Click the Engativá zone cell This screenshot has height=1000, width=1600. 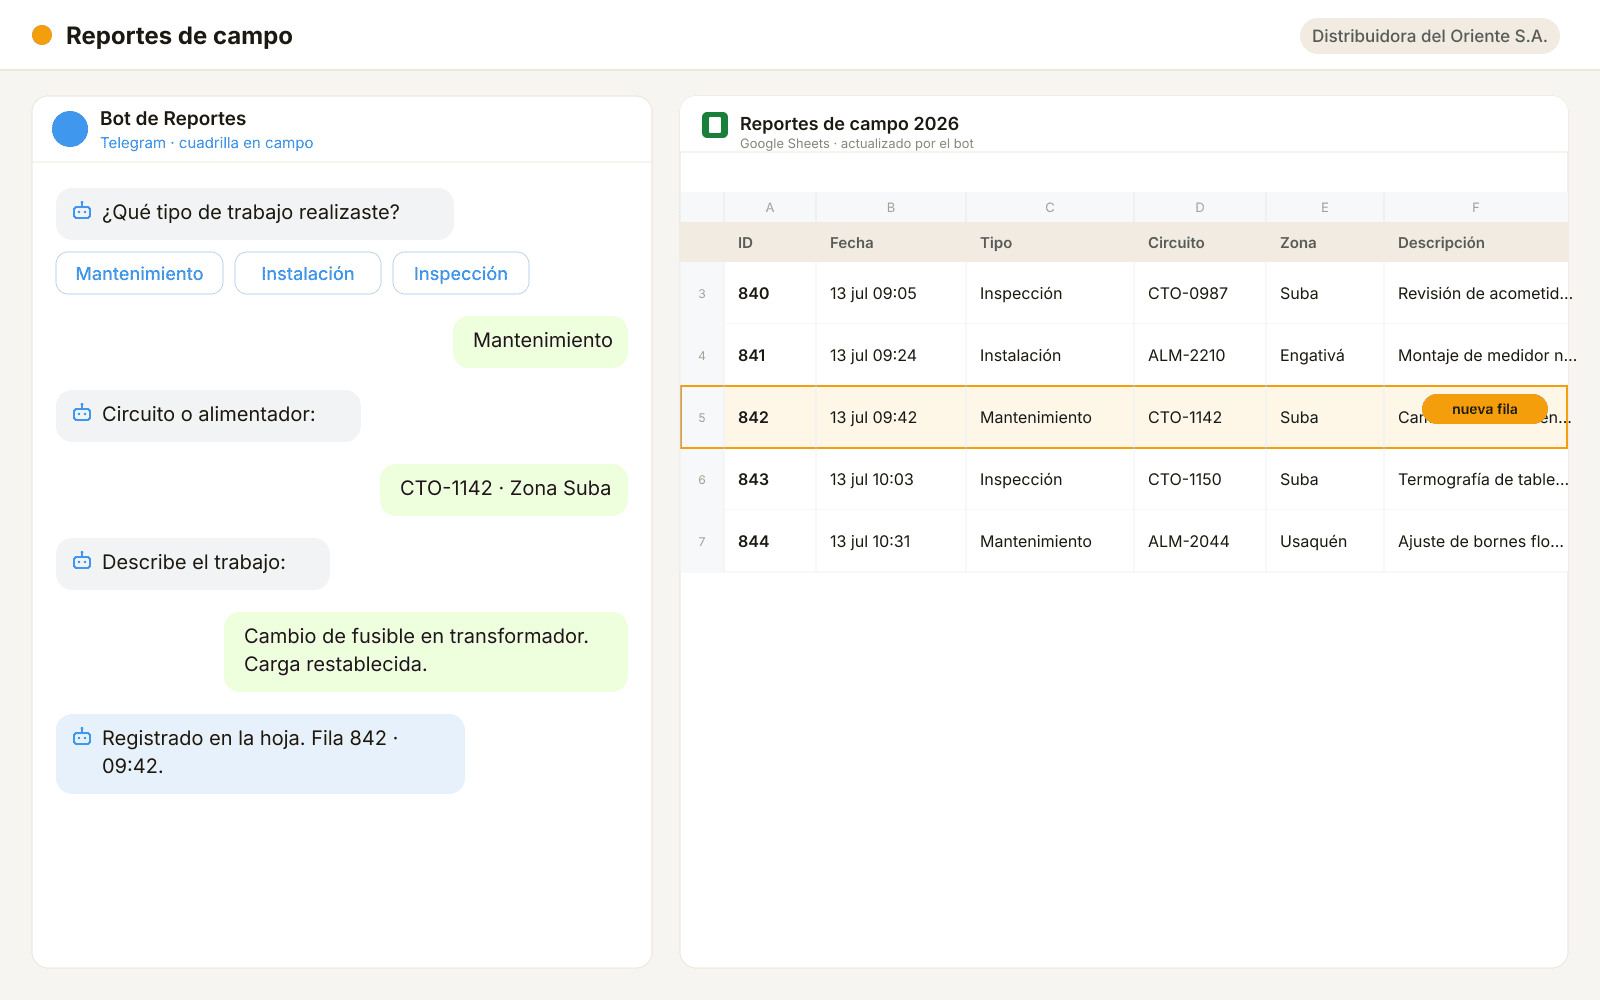(1325, 355)
